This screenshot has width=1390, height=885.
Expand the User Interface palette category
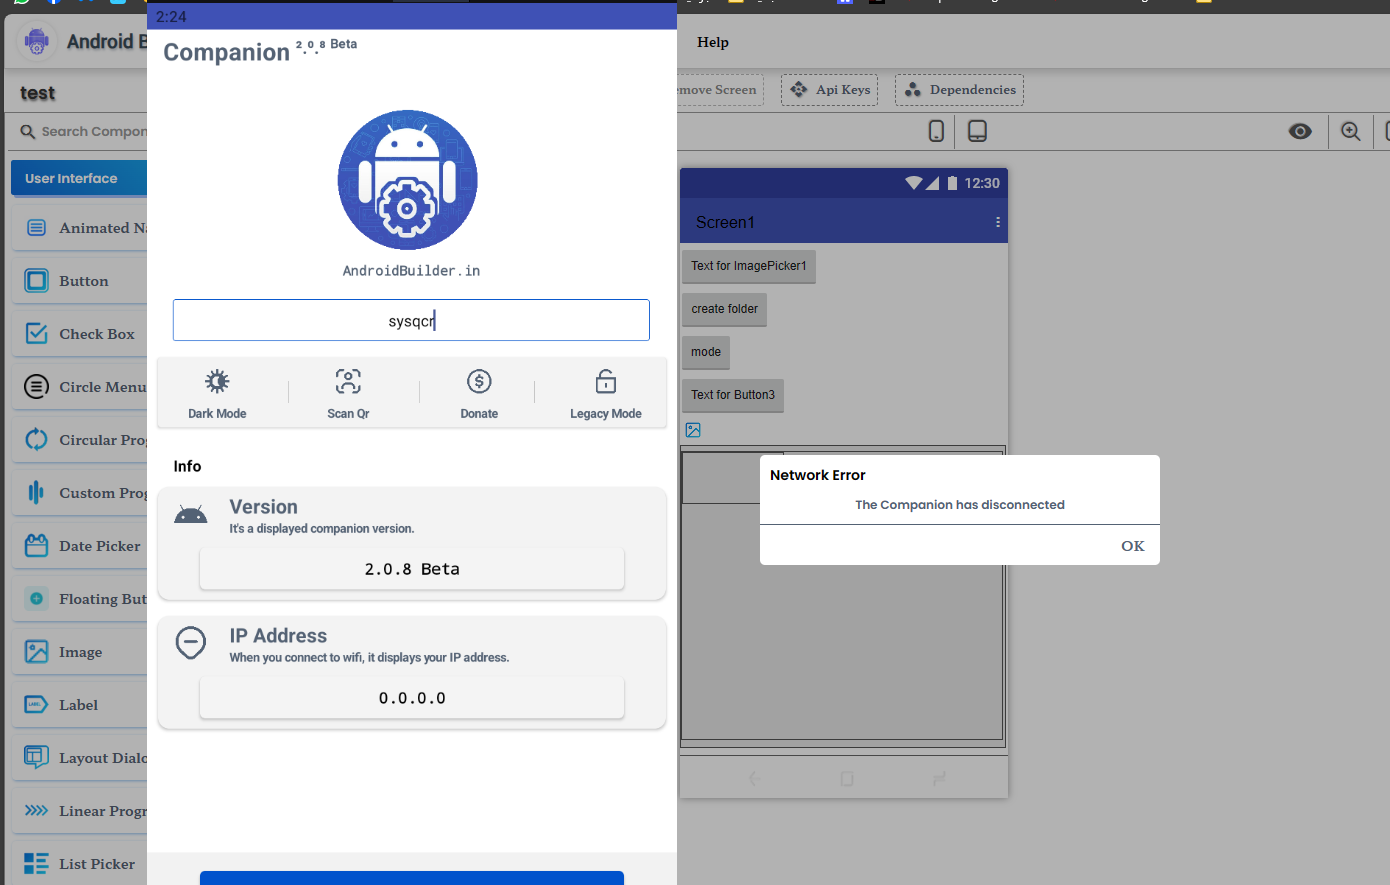click(79, 178)
